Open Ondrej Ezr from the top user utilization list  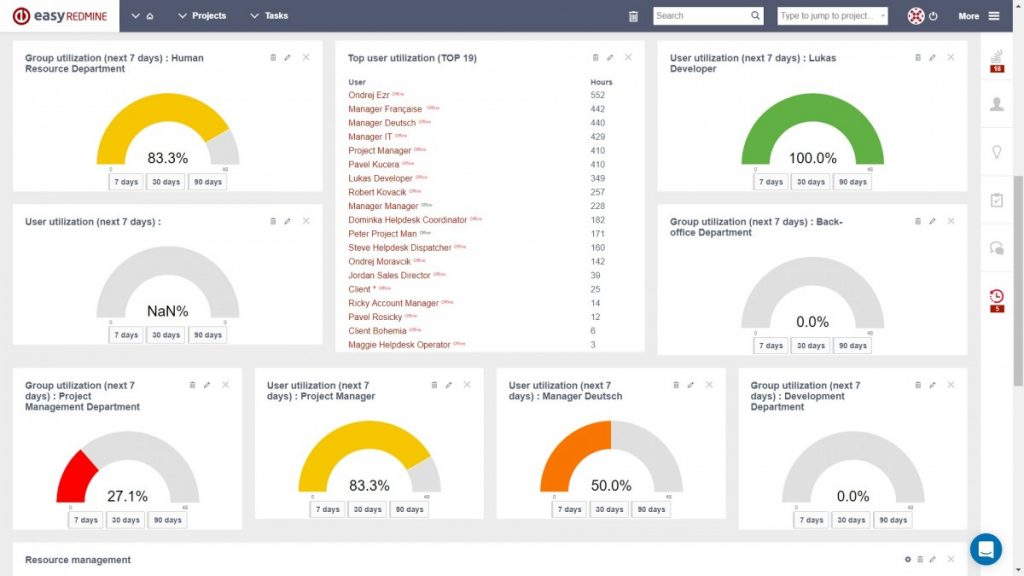(371, 94)
